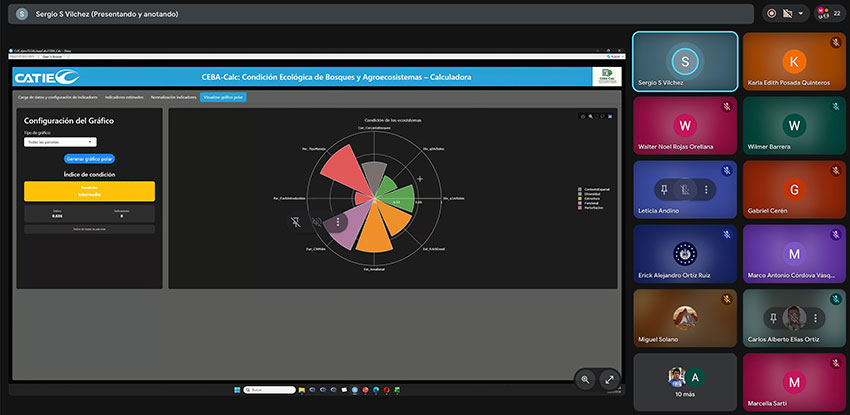
Task: Click the Windows Start button in shared taskbar
Action: coord(236,389)
